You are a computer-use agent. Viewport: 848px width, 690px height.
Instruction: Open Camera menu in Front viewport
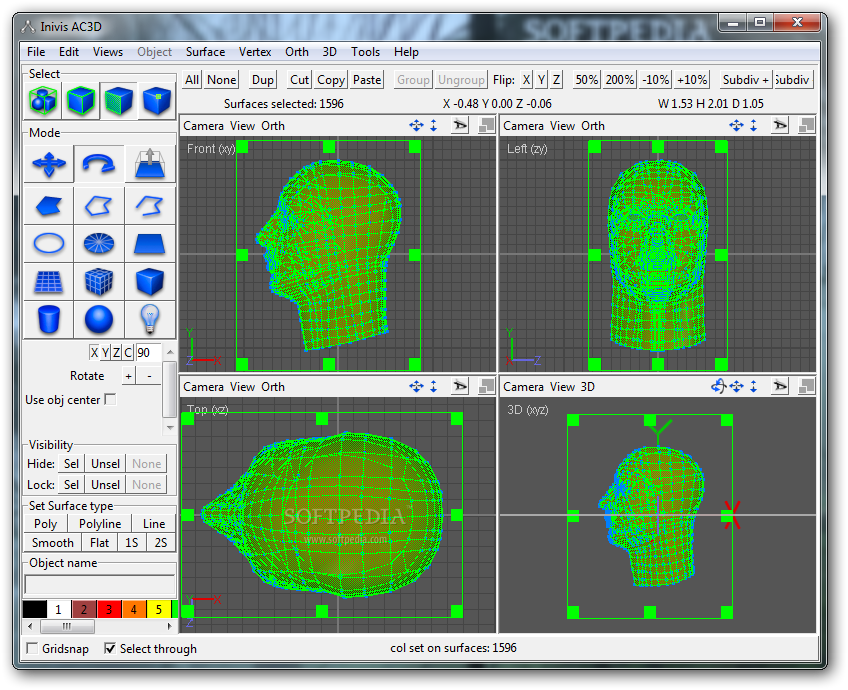[x=203, y=126]
